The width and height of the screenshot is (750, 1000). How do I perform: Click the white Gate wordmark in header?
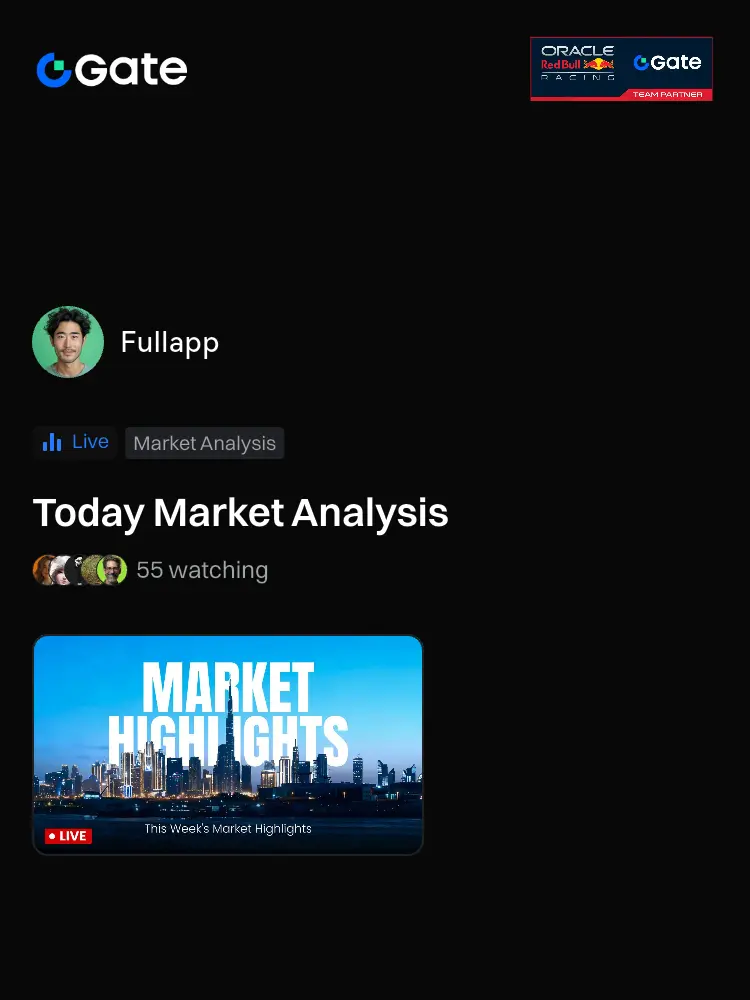click(131, 70)
